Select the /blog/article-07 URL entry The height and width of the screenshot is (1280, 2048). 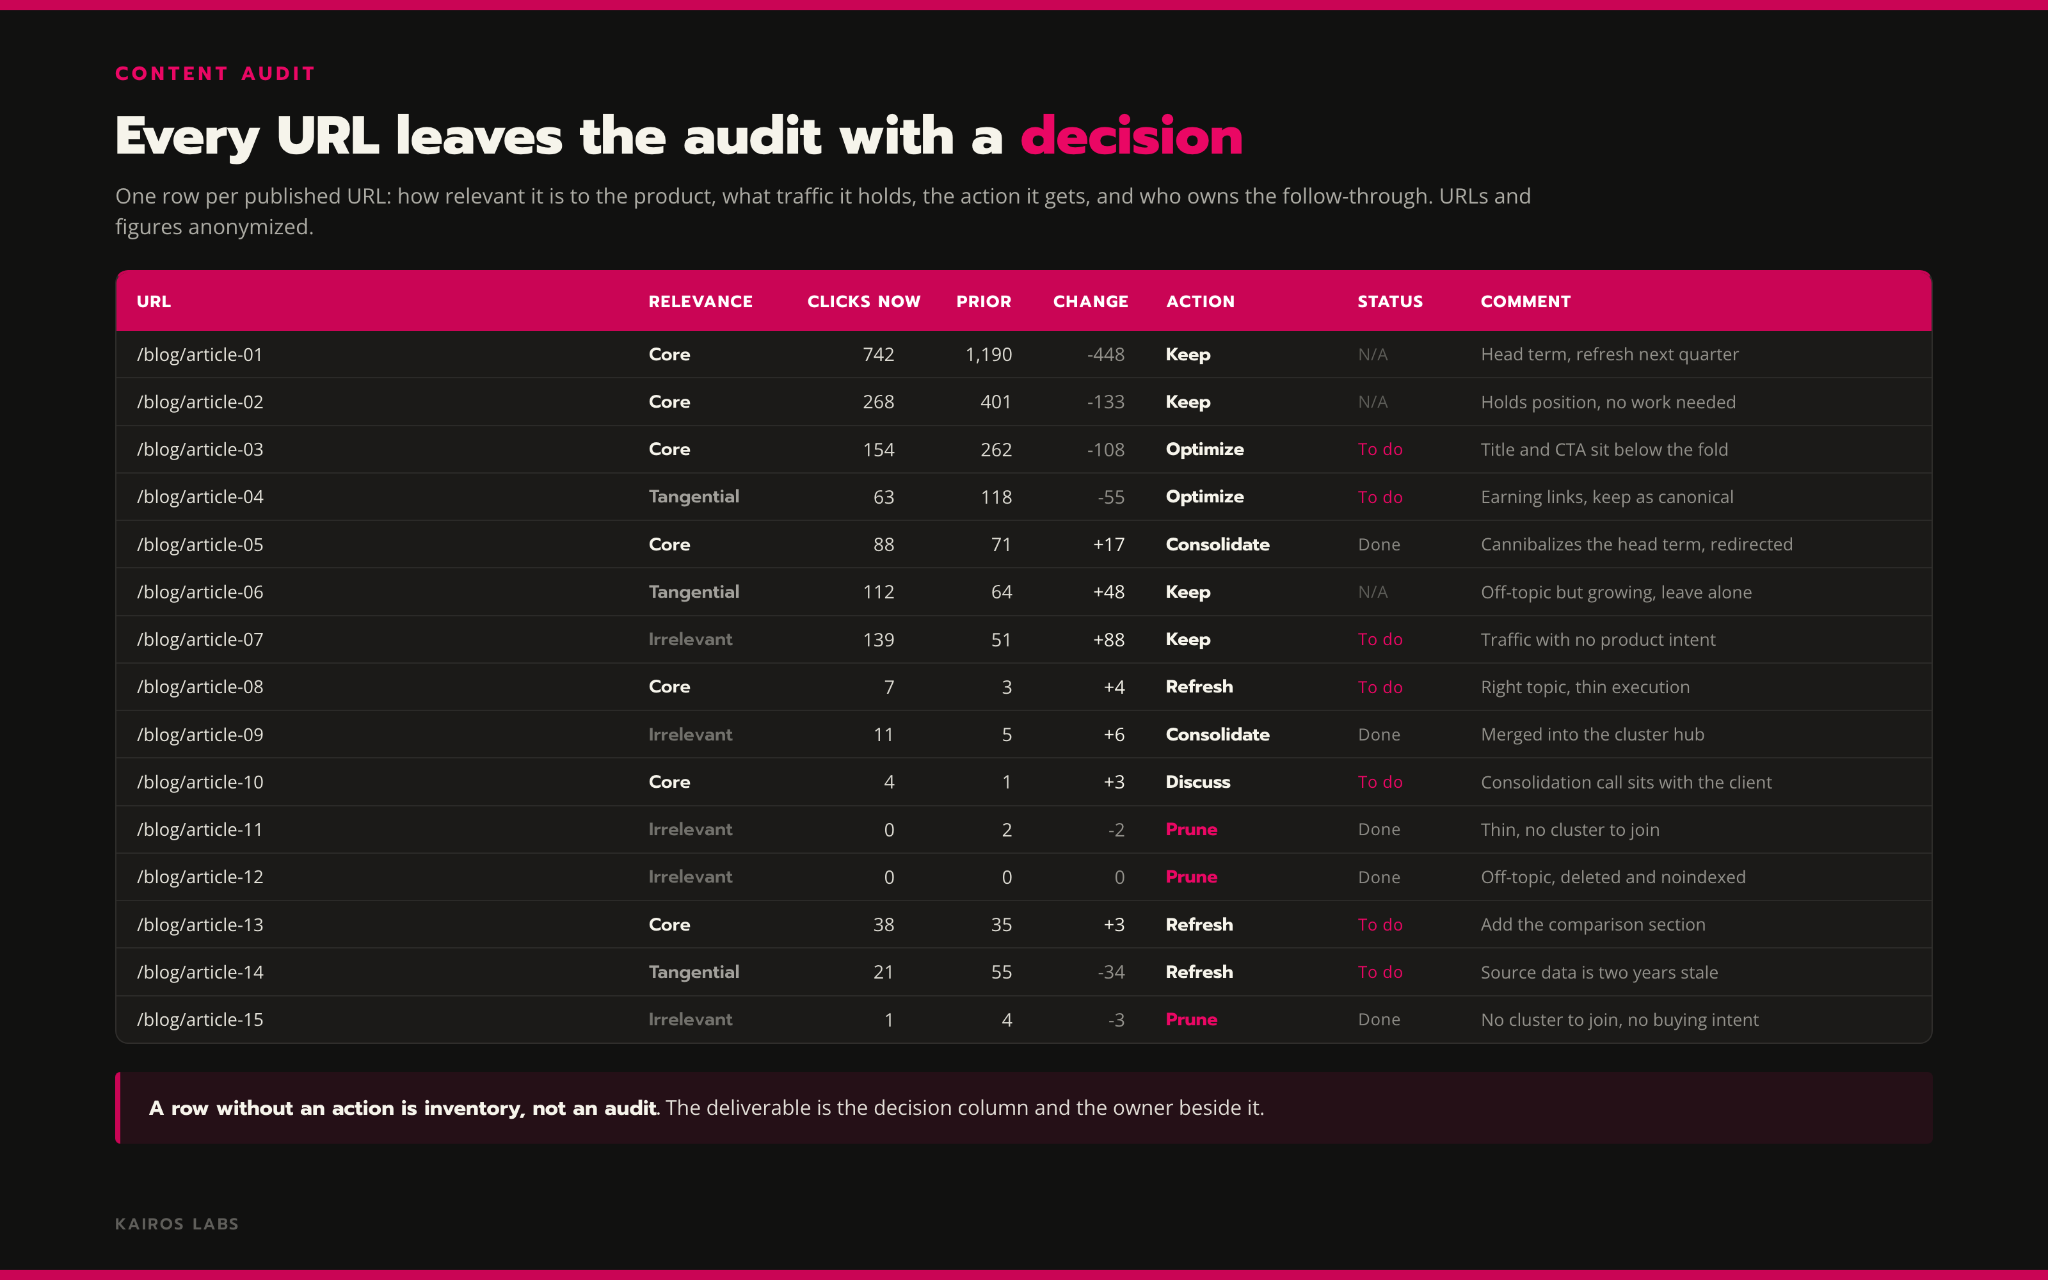point(200,639)
